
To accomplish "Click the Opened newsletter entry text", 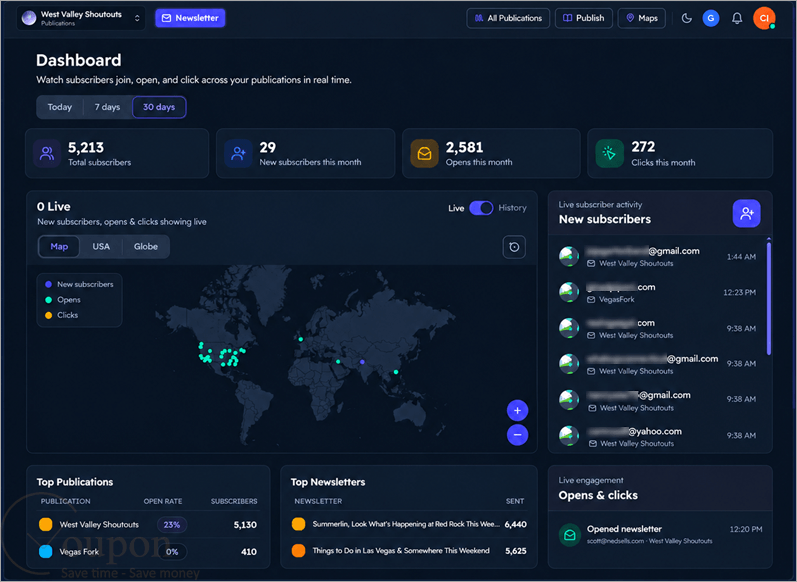I will click(x=624, y=529).
